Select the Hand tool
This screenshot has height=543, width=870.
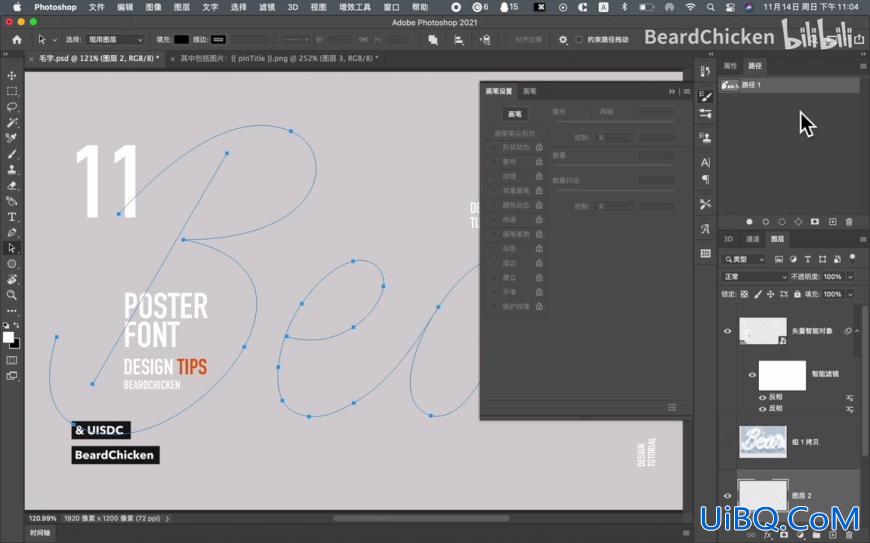[12, 280]
